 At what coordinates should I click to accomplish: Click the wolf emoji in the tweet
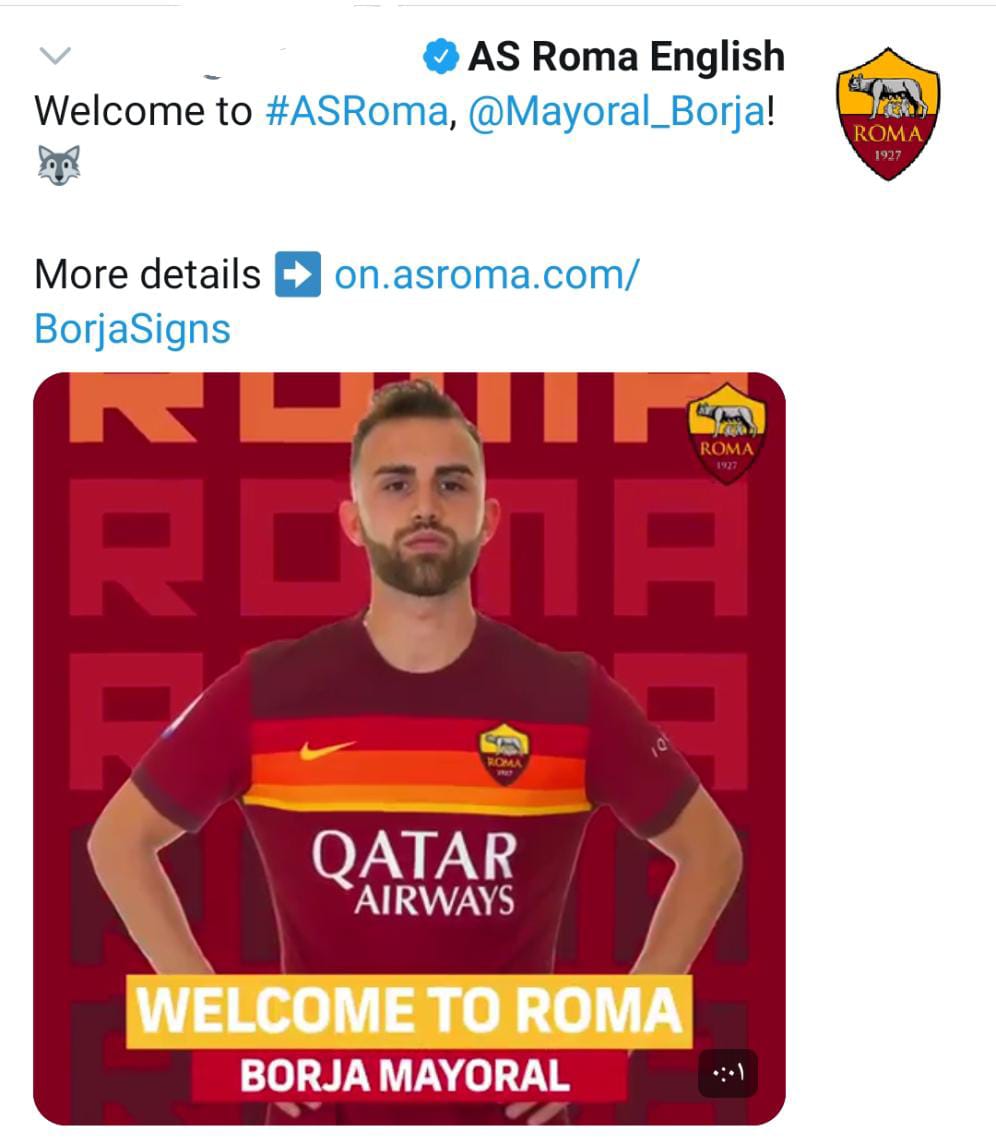point(59,165)
